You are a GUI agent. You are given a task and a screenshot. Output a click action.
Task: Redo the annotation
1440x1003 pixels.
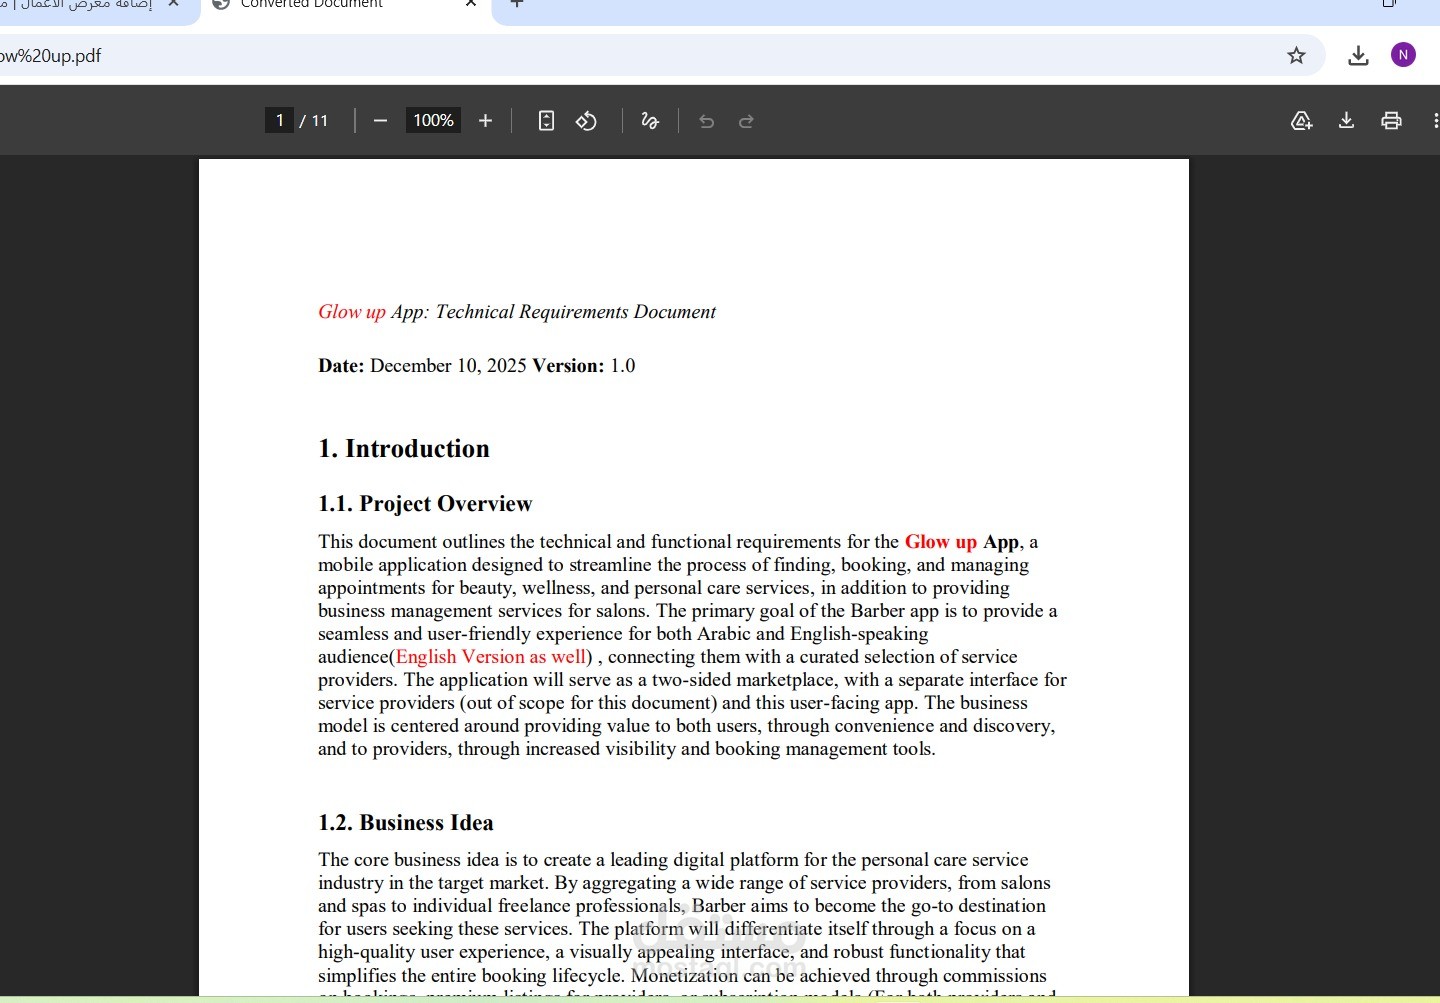pyautogui.click(x=746, y=121)
